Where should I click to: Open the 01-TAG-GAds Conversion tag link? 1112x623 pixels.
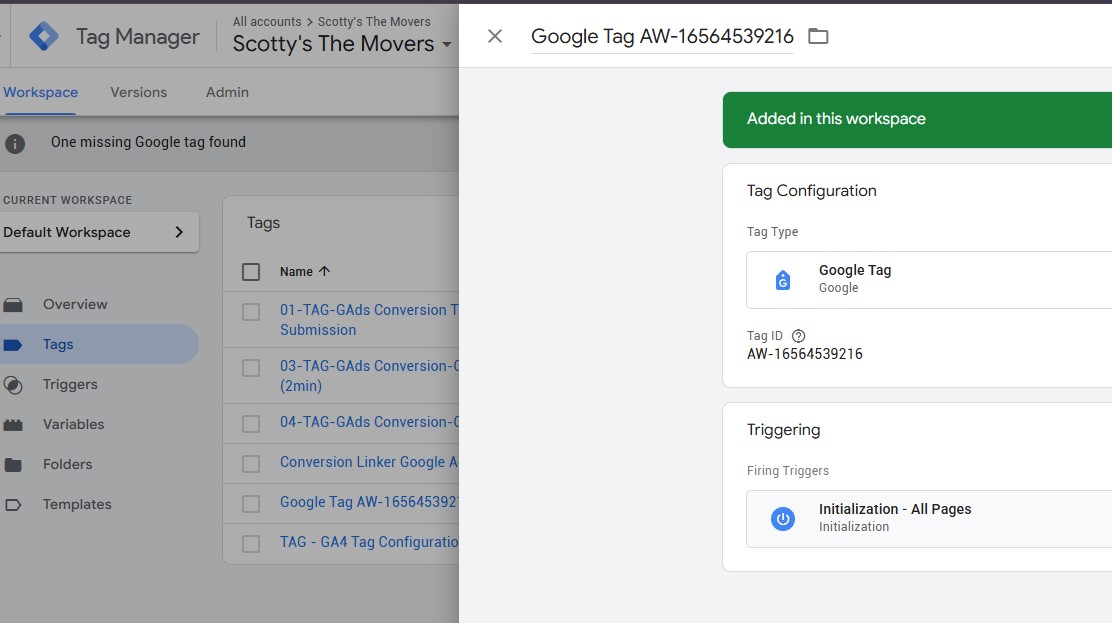(x=369, y=320)
